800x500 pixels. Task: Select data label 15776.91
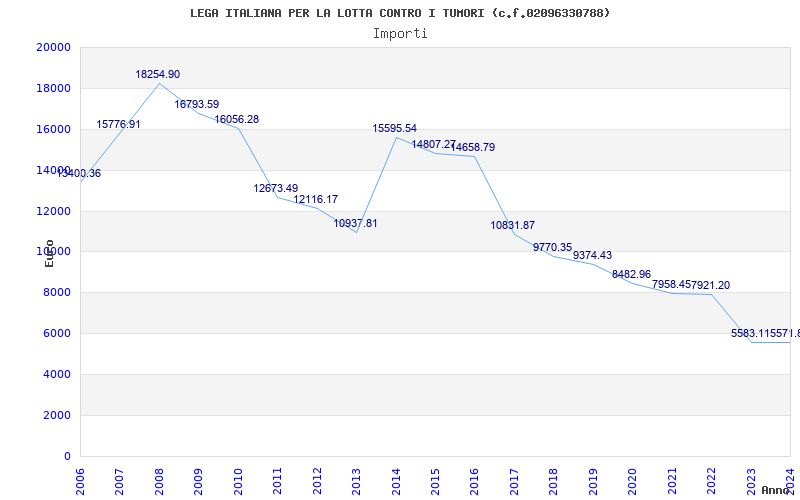[118, 124]
